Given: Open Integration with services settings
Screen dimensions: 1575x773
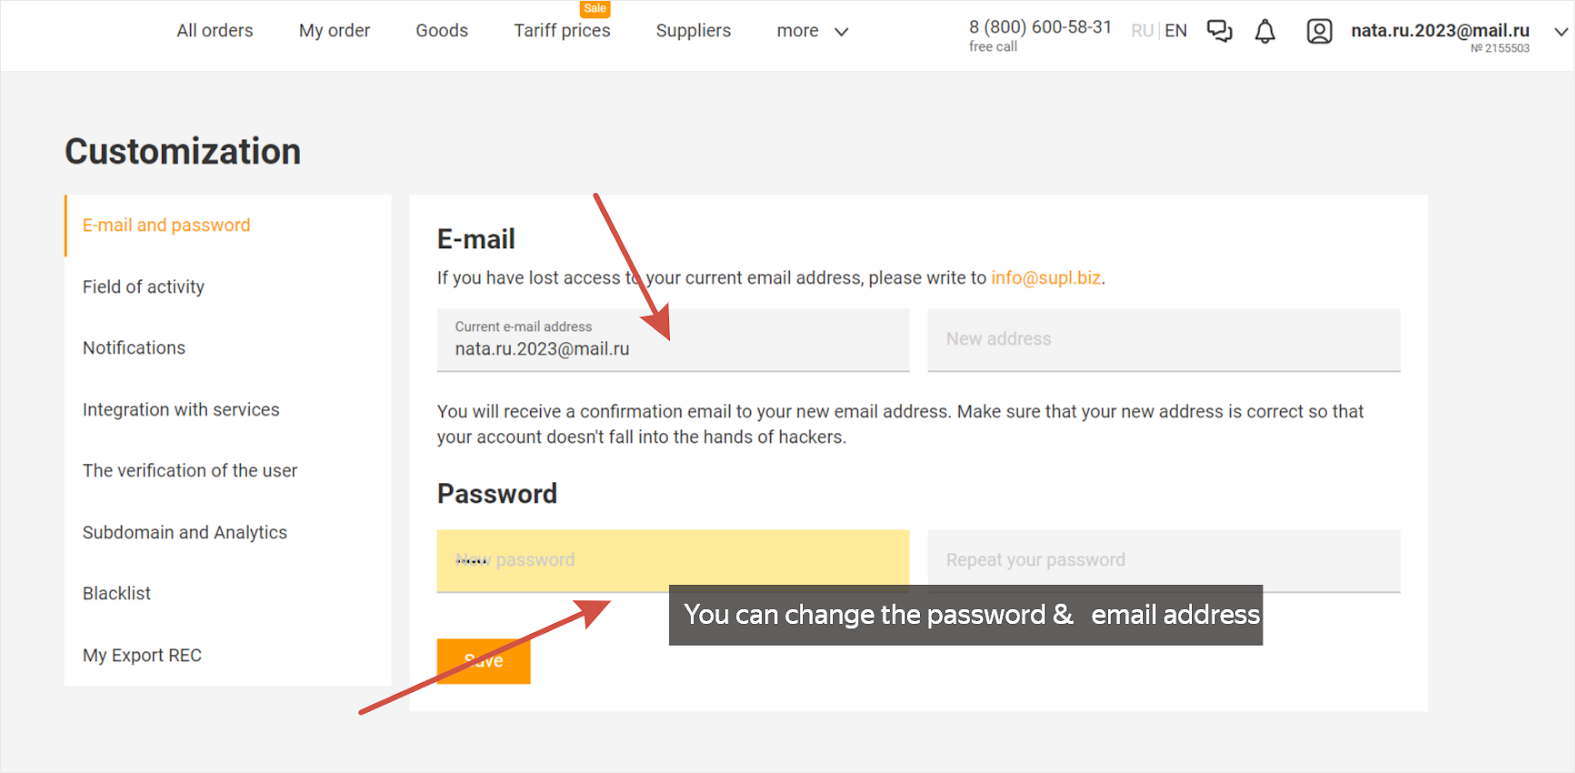Looking at the screenshot, I should (x=181, y=410).
